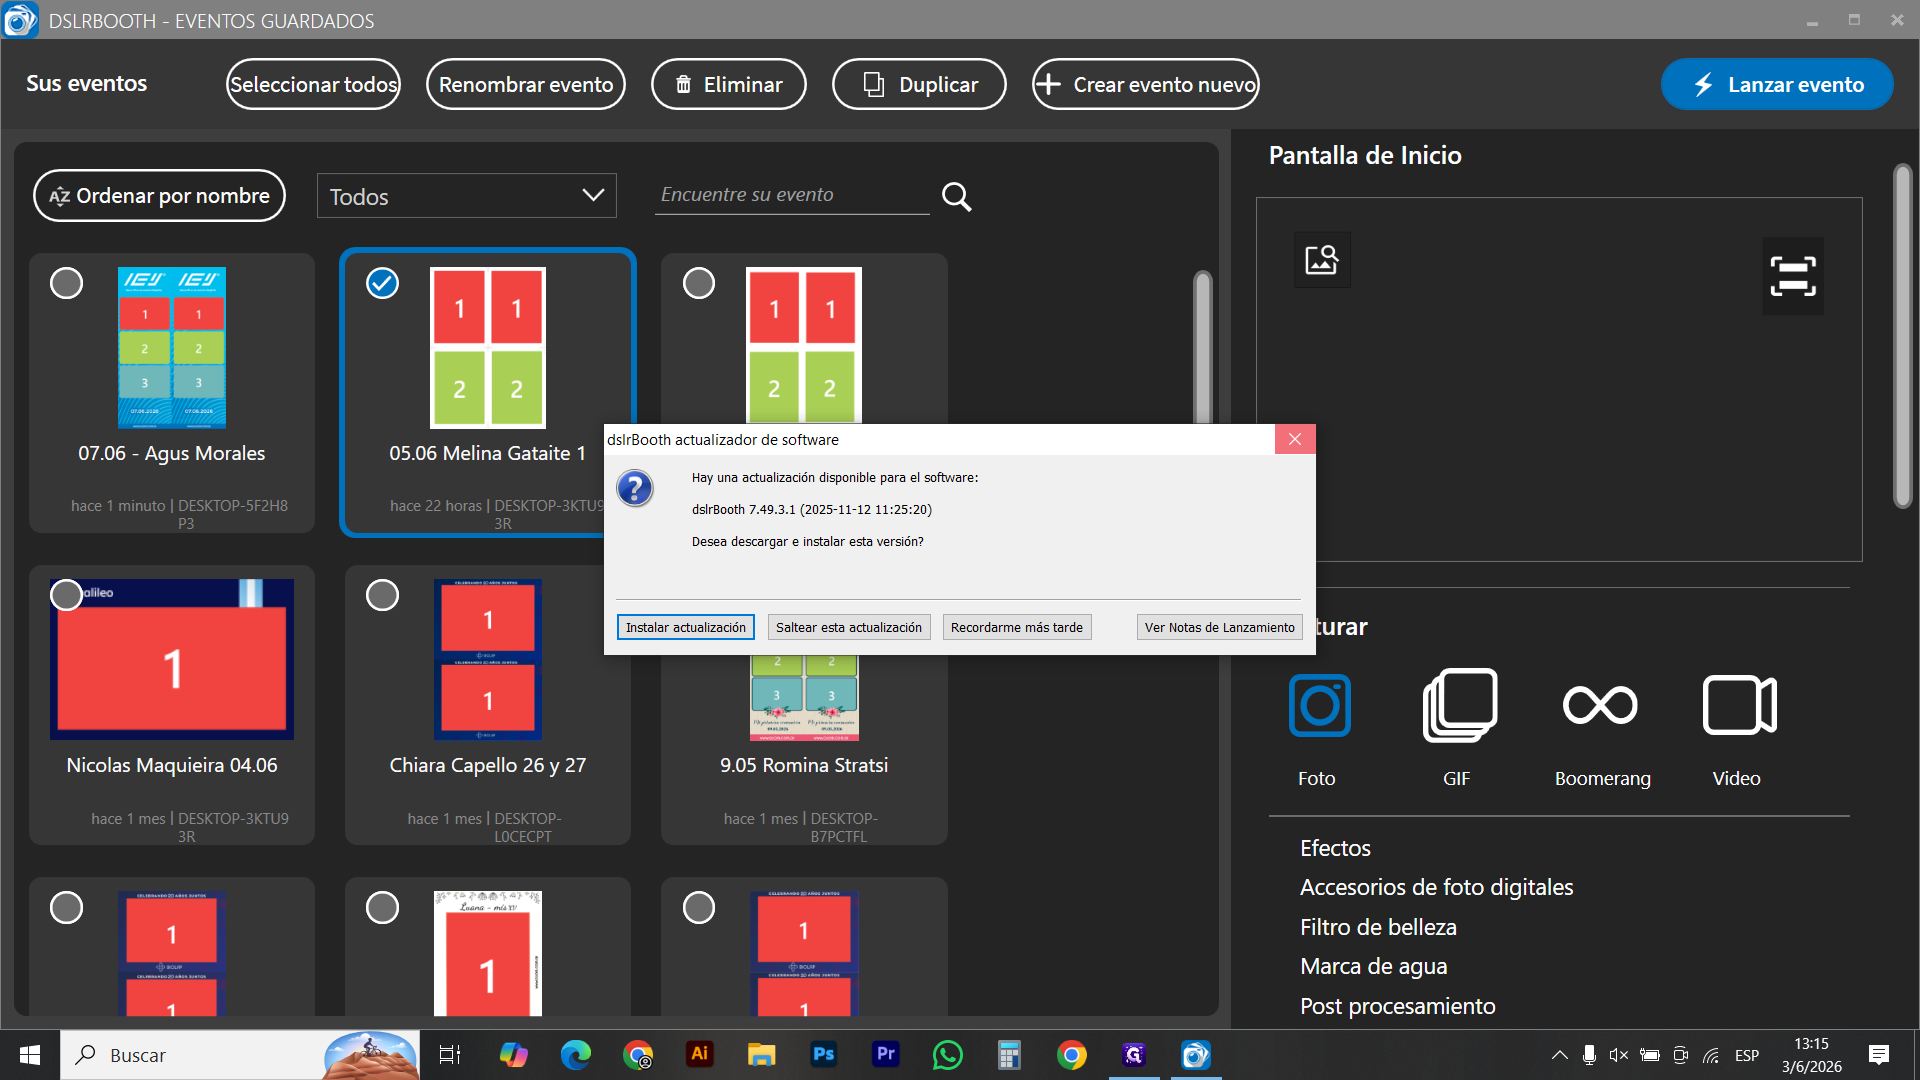Click the muted volume tray icon
The width and height of the screenshot is (1920, 1080).
pyautogui.click(x=1619, y=1055)
